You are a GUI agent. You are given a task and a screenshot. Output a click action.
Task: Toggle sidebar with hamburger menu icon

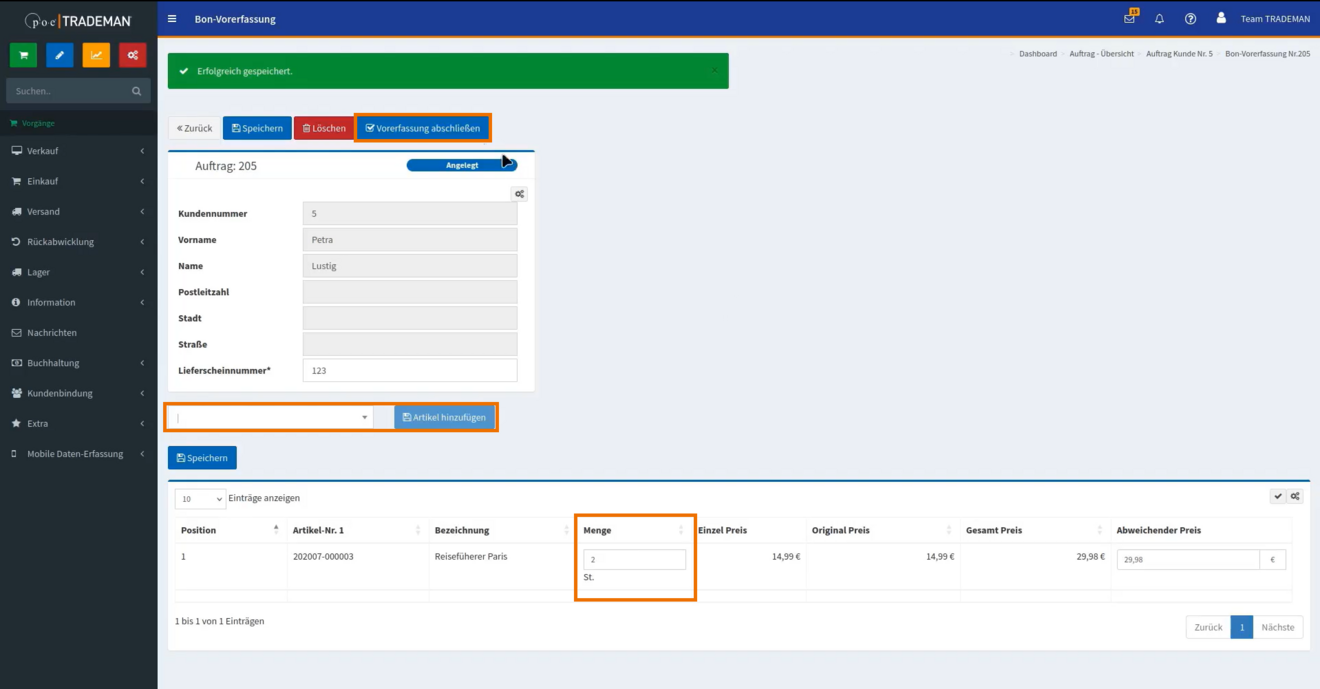coord(173,19)
